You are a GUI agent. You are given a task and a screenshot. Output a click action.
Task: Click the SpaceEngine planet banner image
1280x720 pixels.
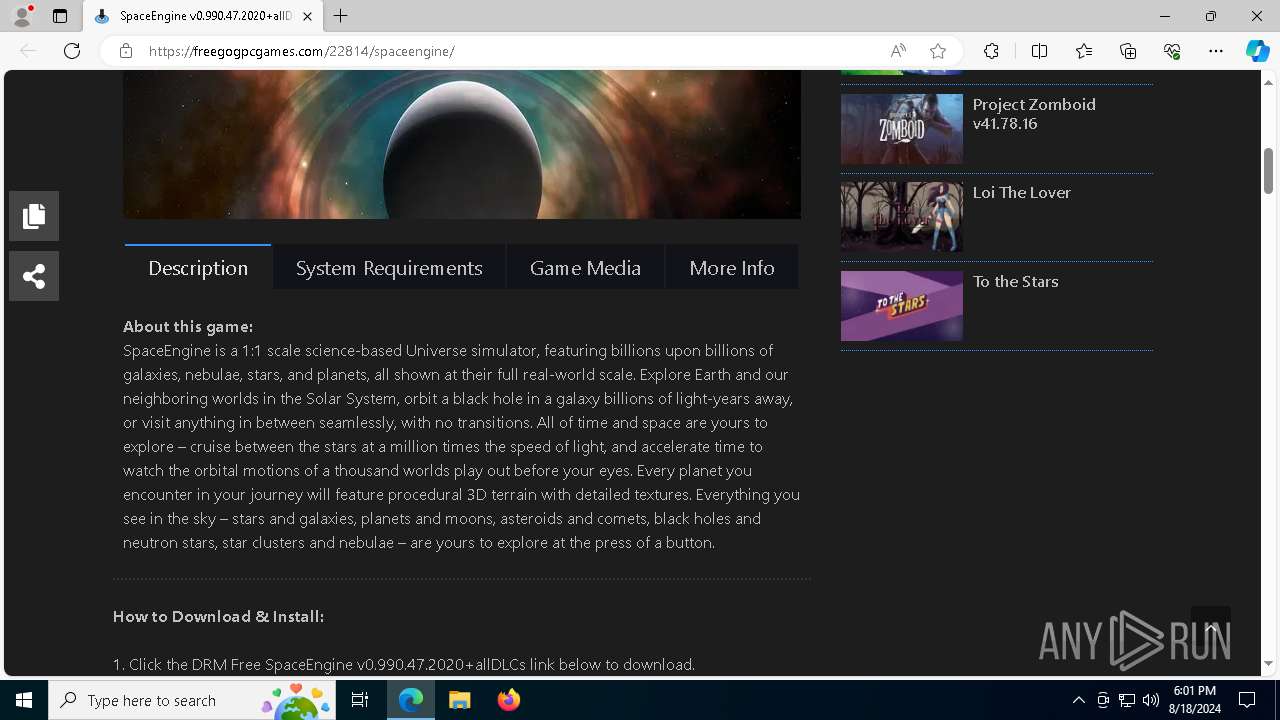pyautogui.click(x=462, y=144)
